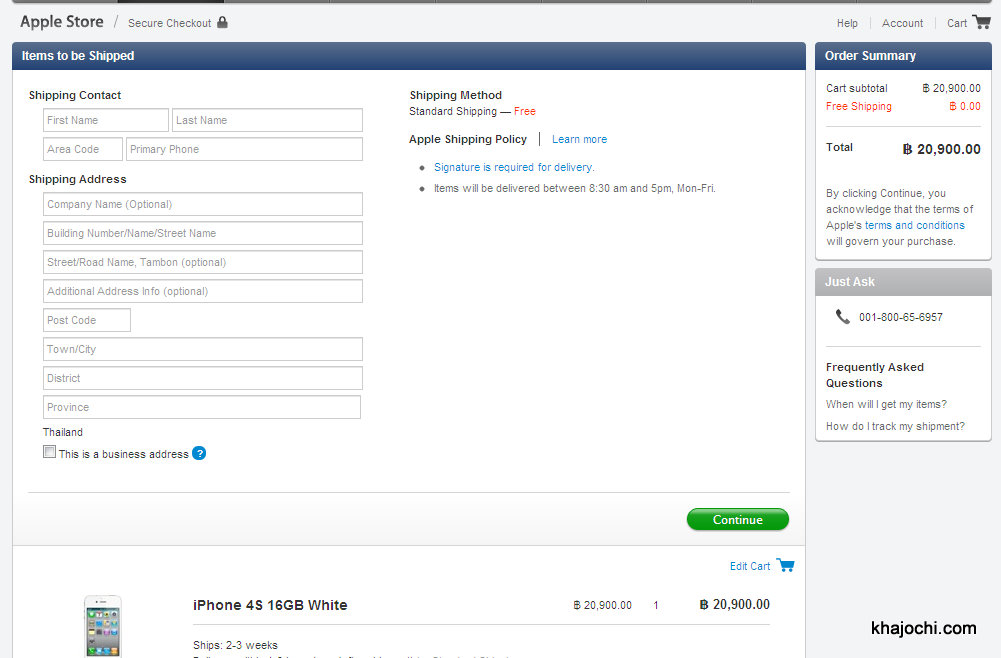Click the Learn more shipping policy link

click(579, 139)
